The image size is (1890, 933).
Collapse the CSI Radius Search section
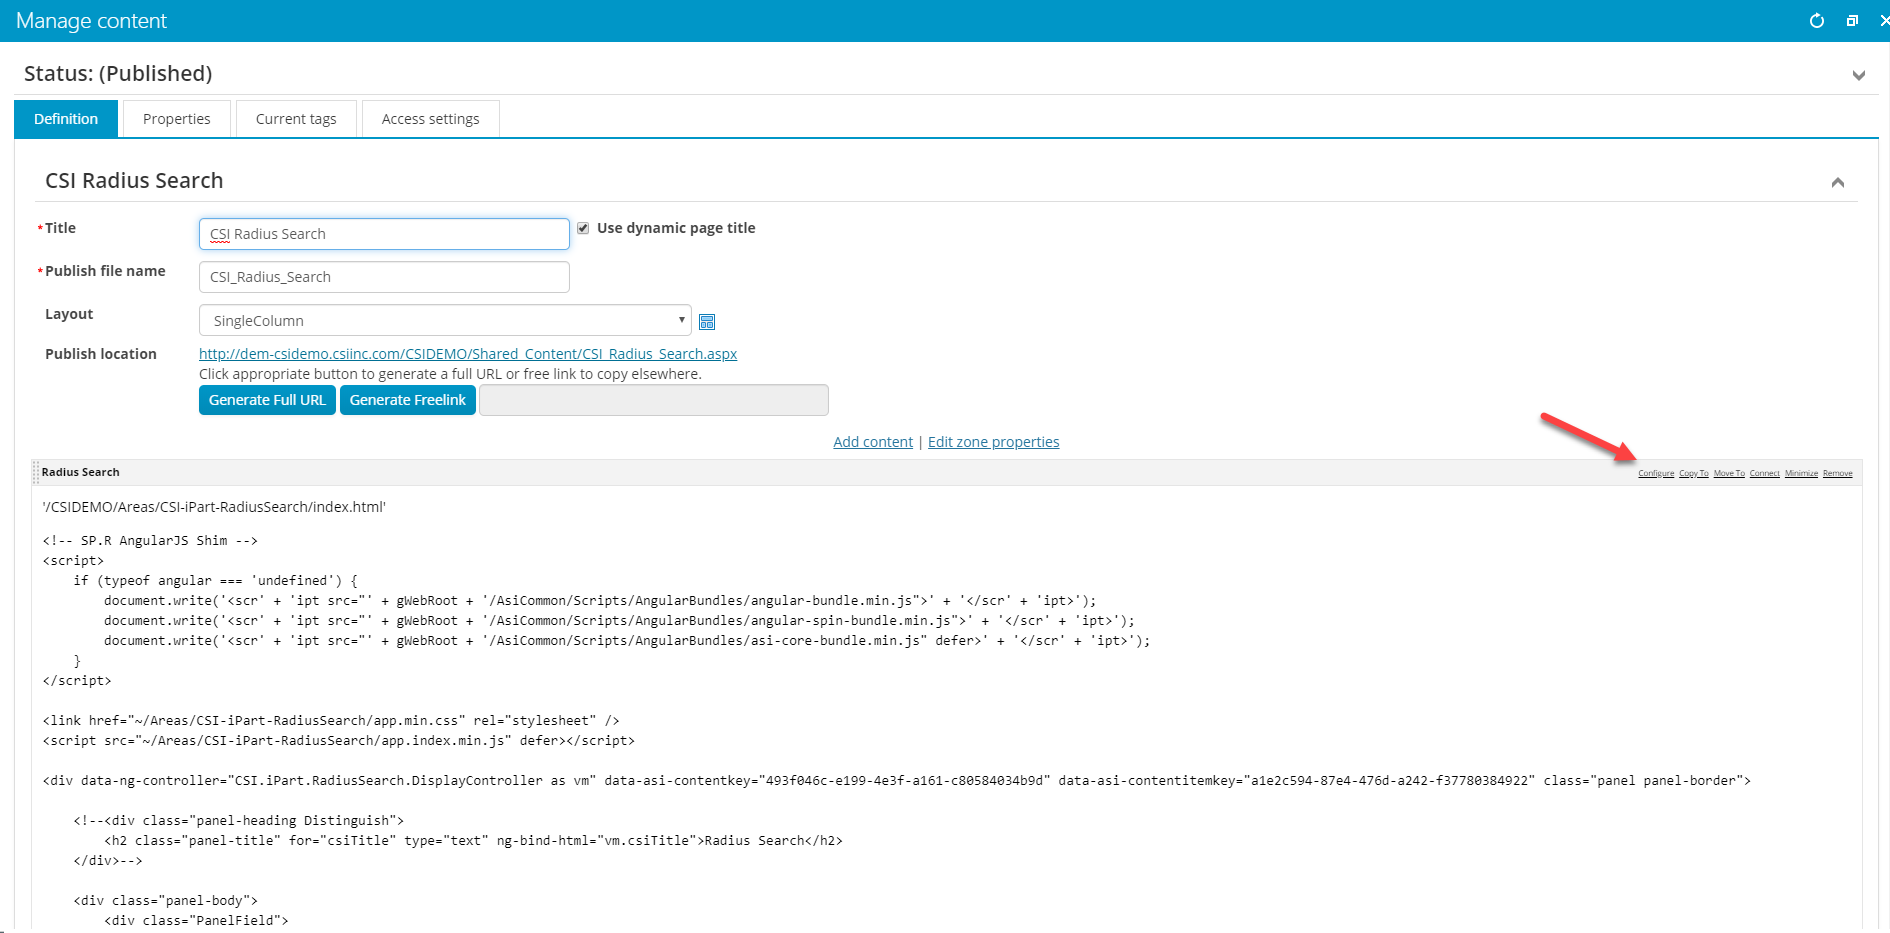click(x=1837, y=182)
